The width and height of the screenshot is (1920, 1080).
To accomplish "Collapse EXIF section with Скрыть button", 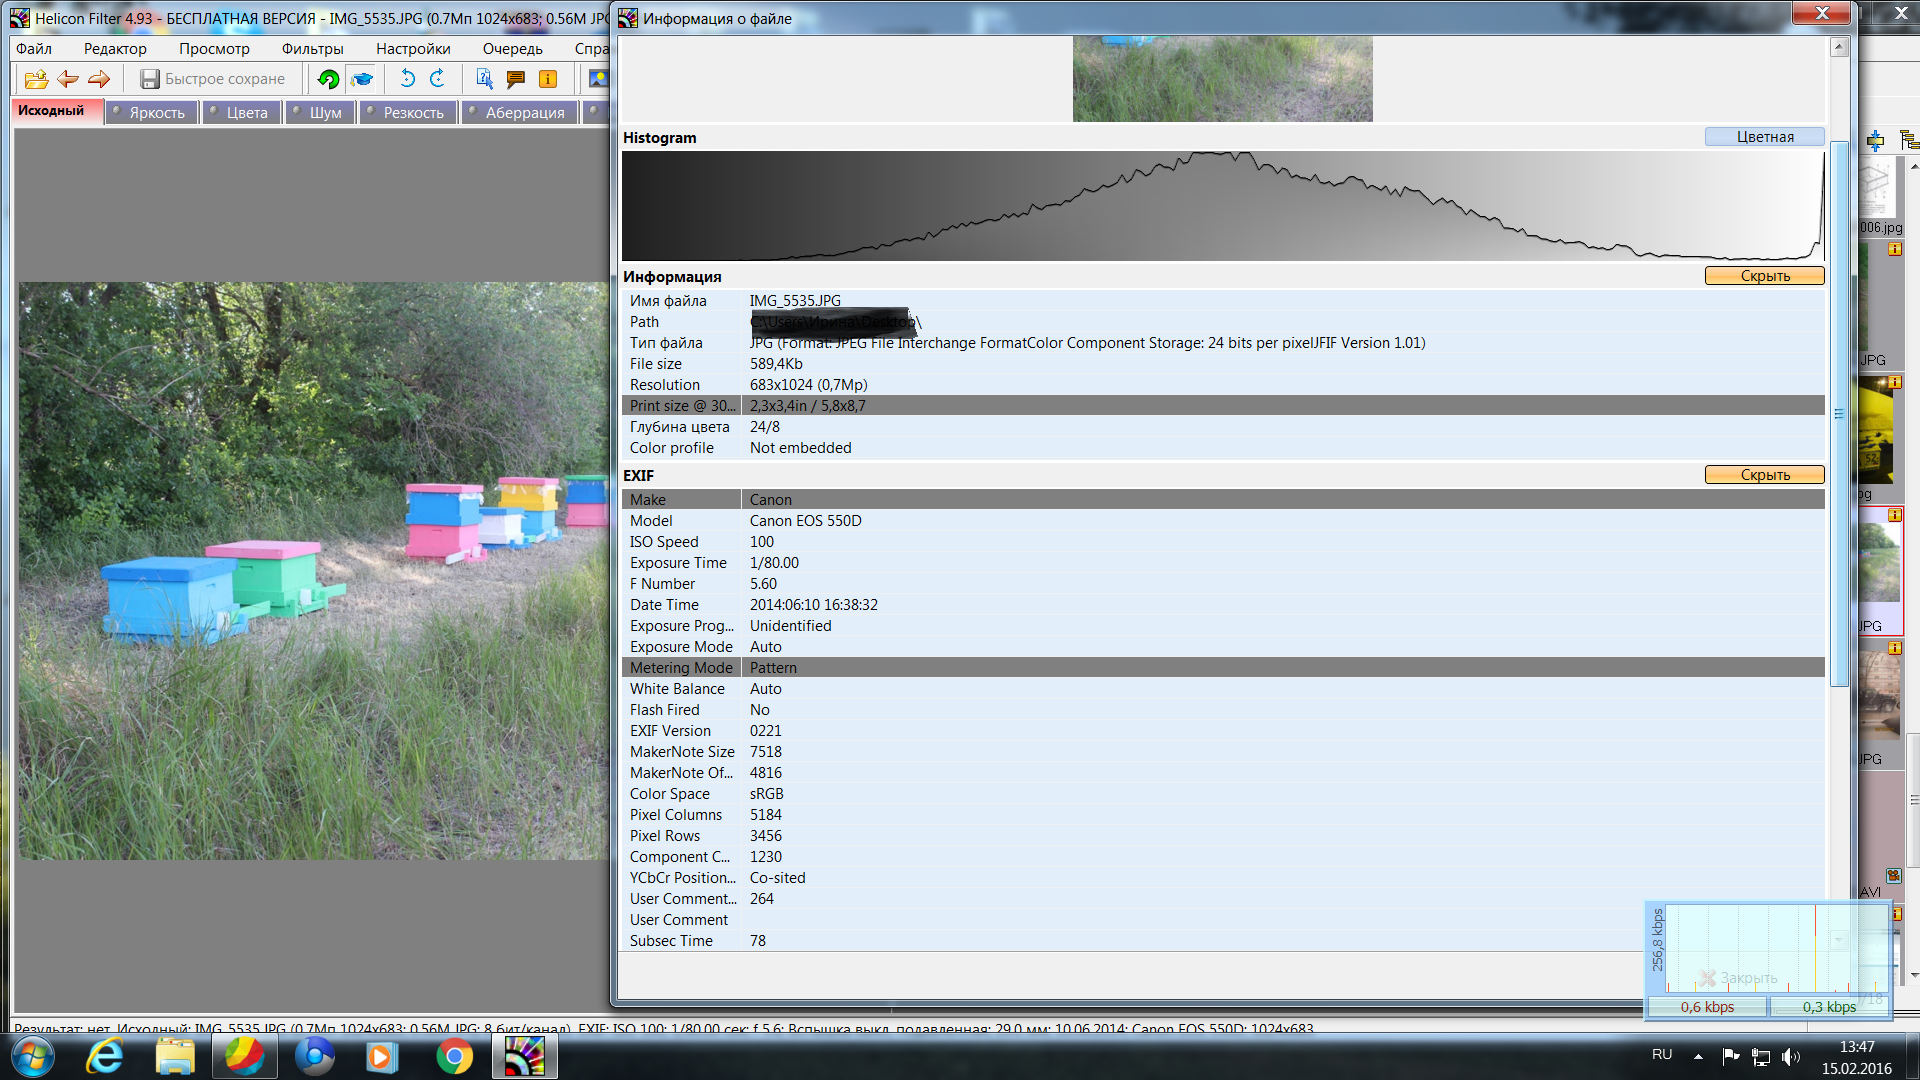I will [1764, 475].
